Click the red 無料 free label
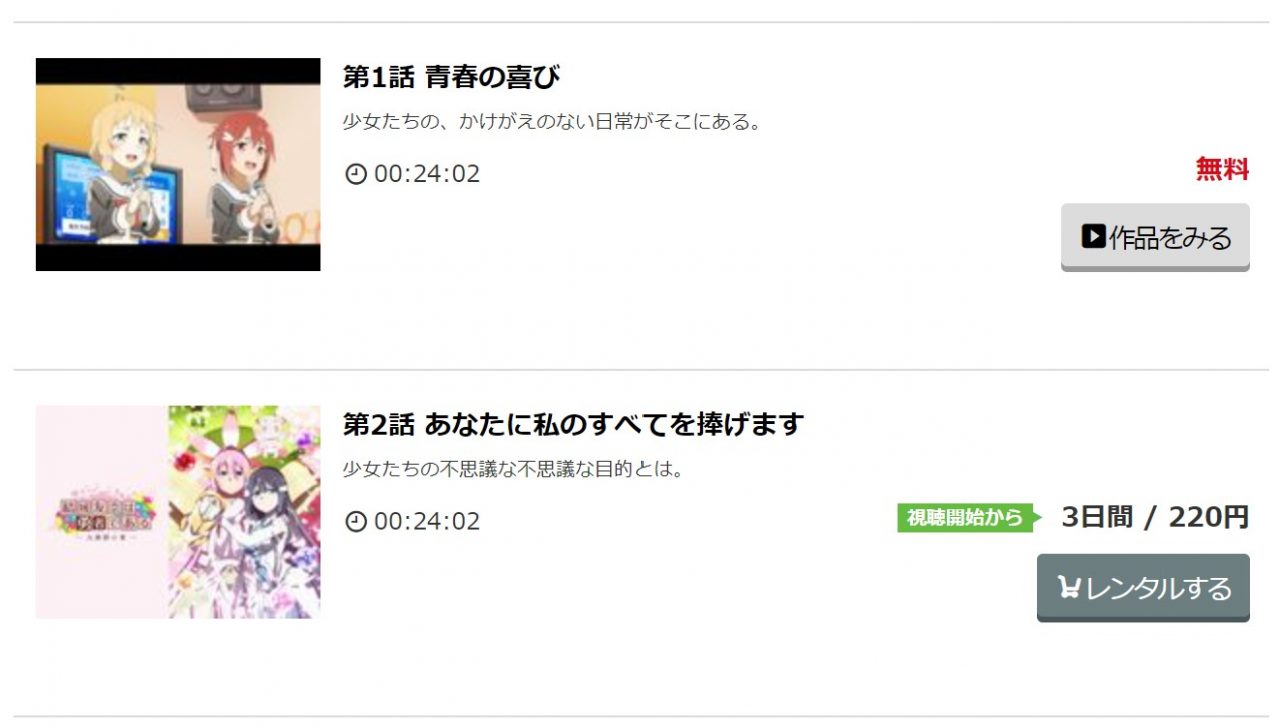 tap(1222, 170)
